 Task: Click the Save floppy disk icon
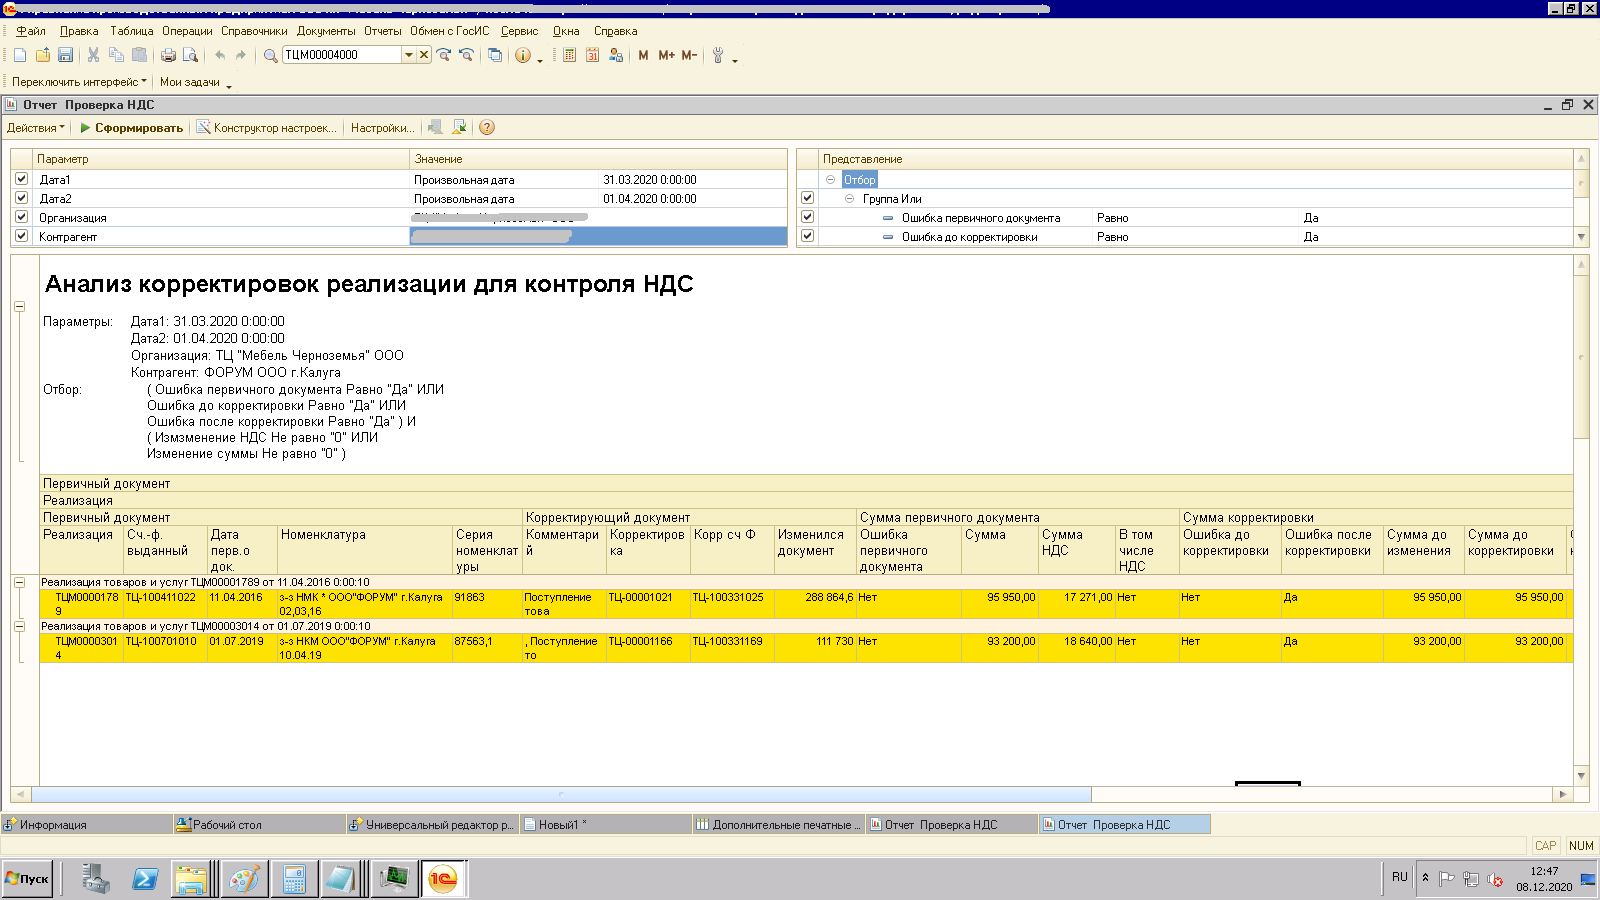[x=66, y=55]
